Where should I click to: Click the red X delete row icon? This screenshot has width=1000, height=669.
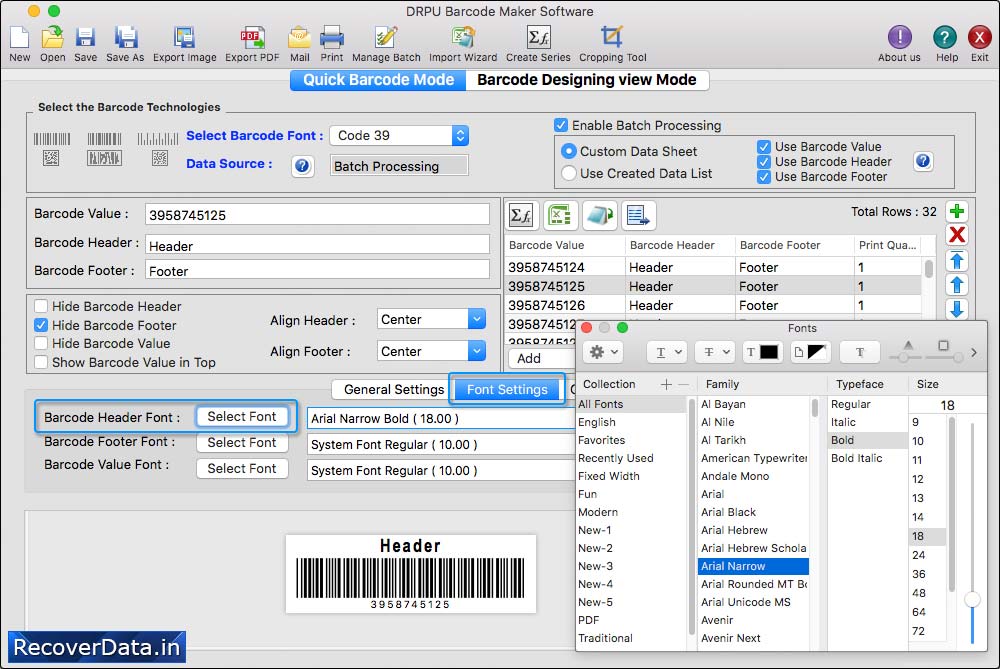957,235
